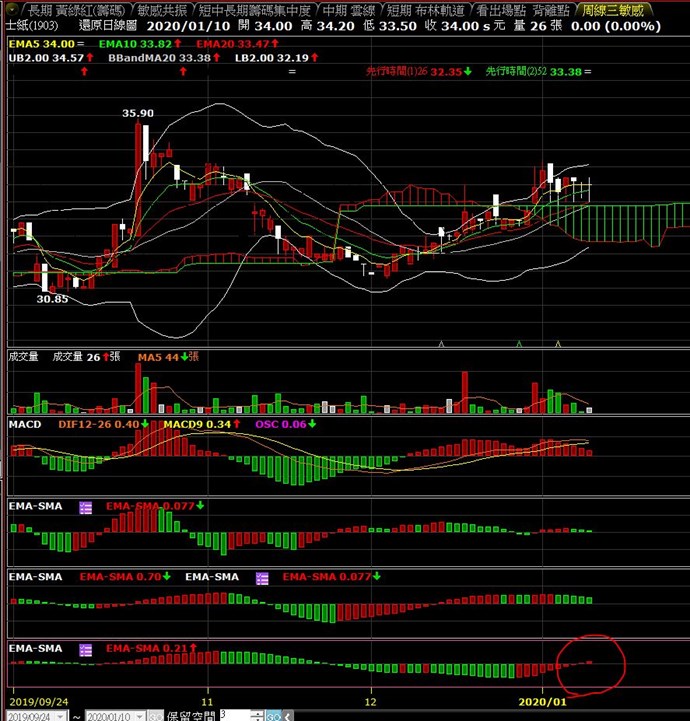Click the 2020/01 timeline marker

click(542, 702)
